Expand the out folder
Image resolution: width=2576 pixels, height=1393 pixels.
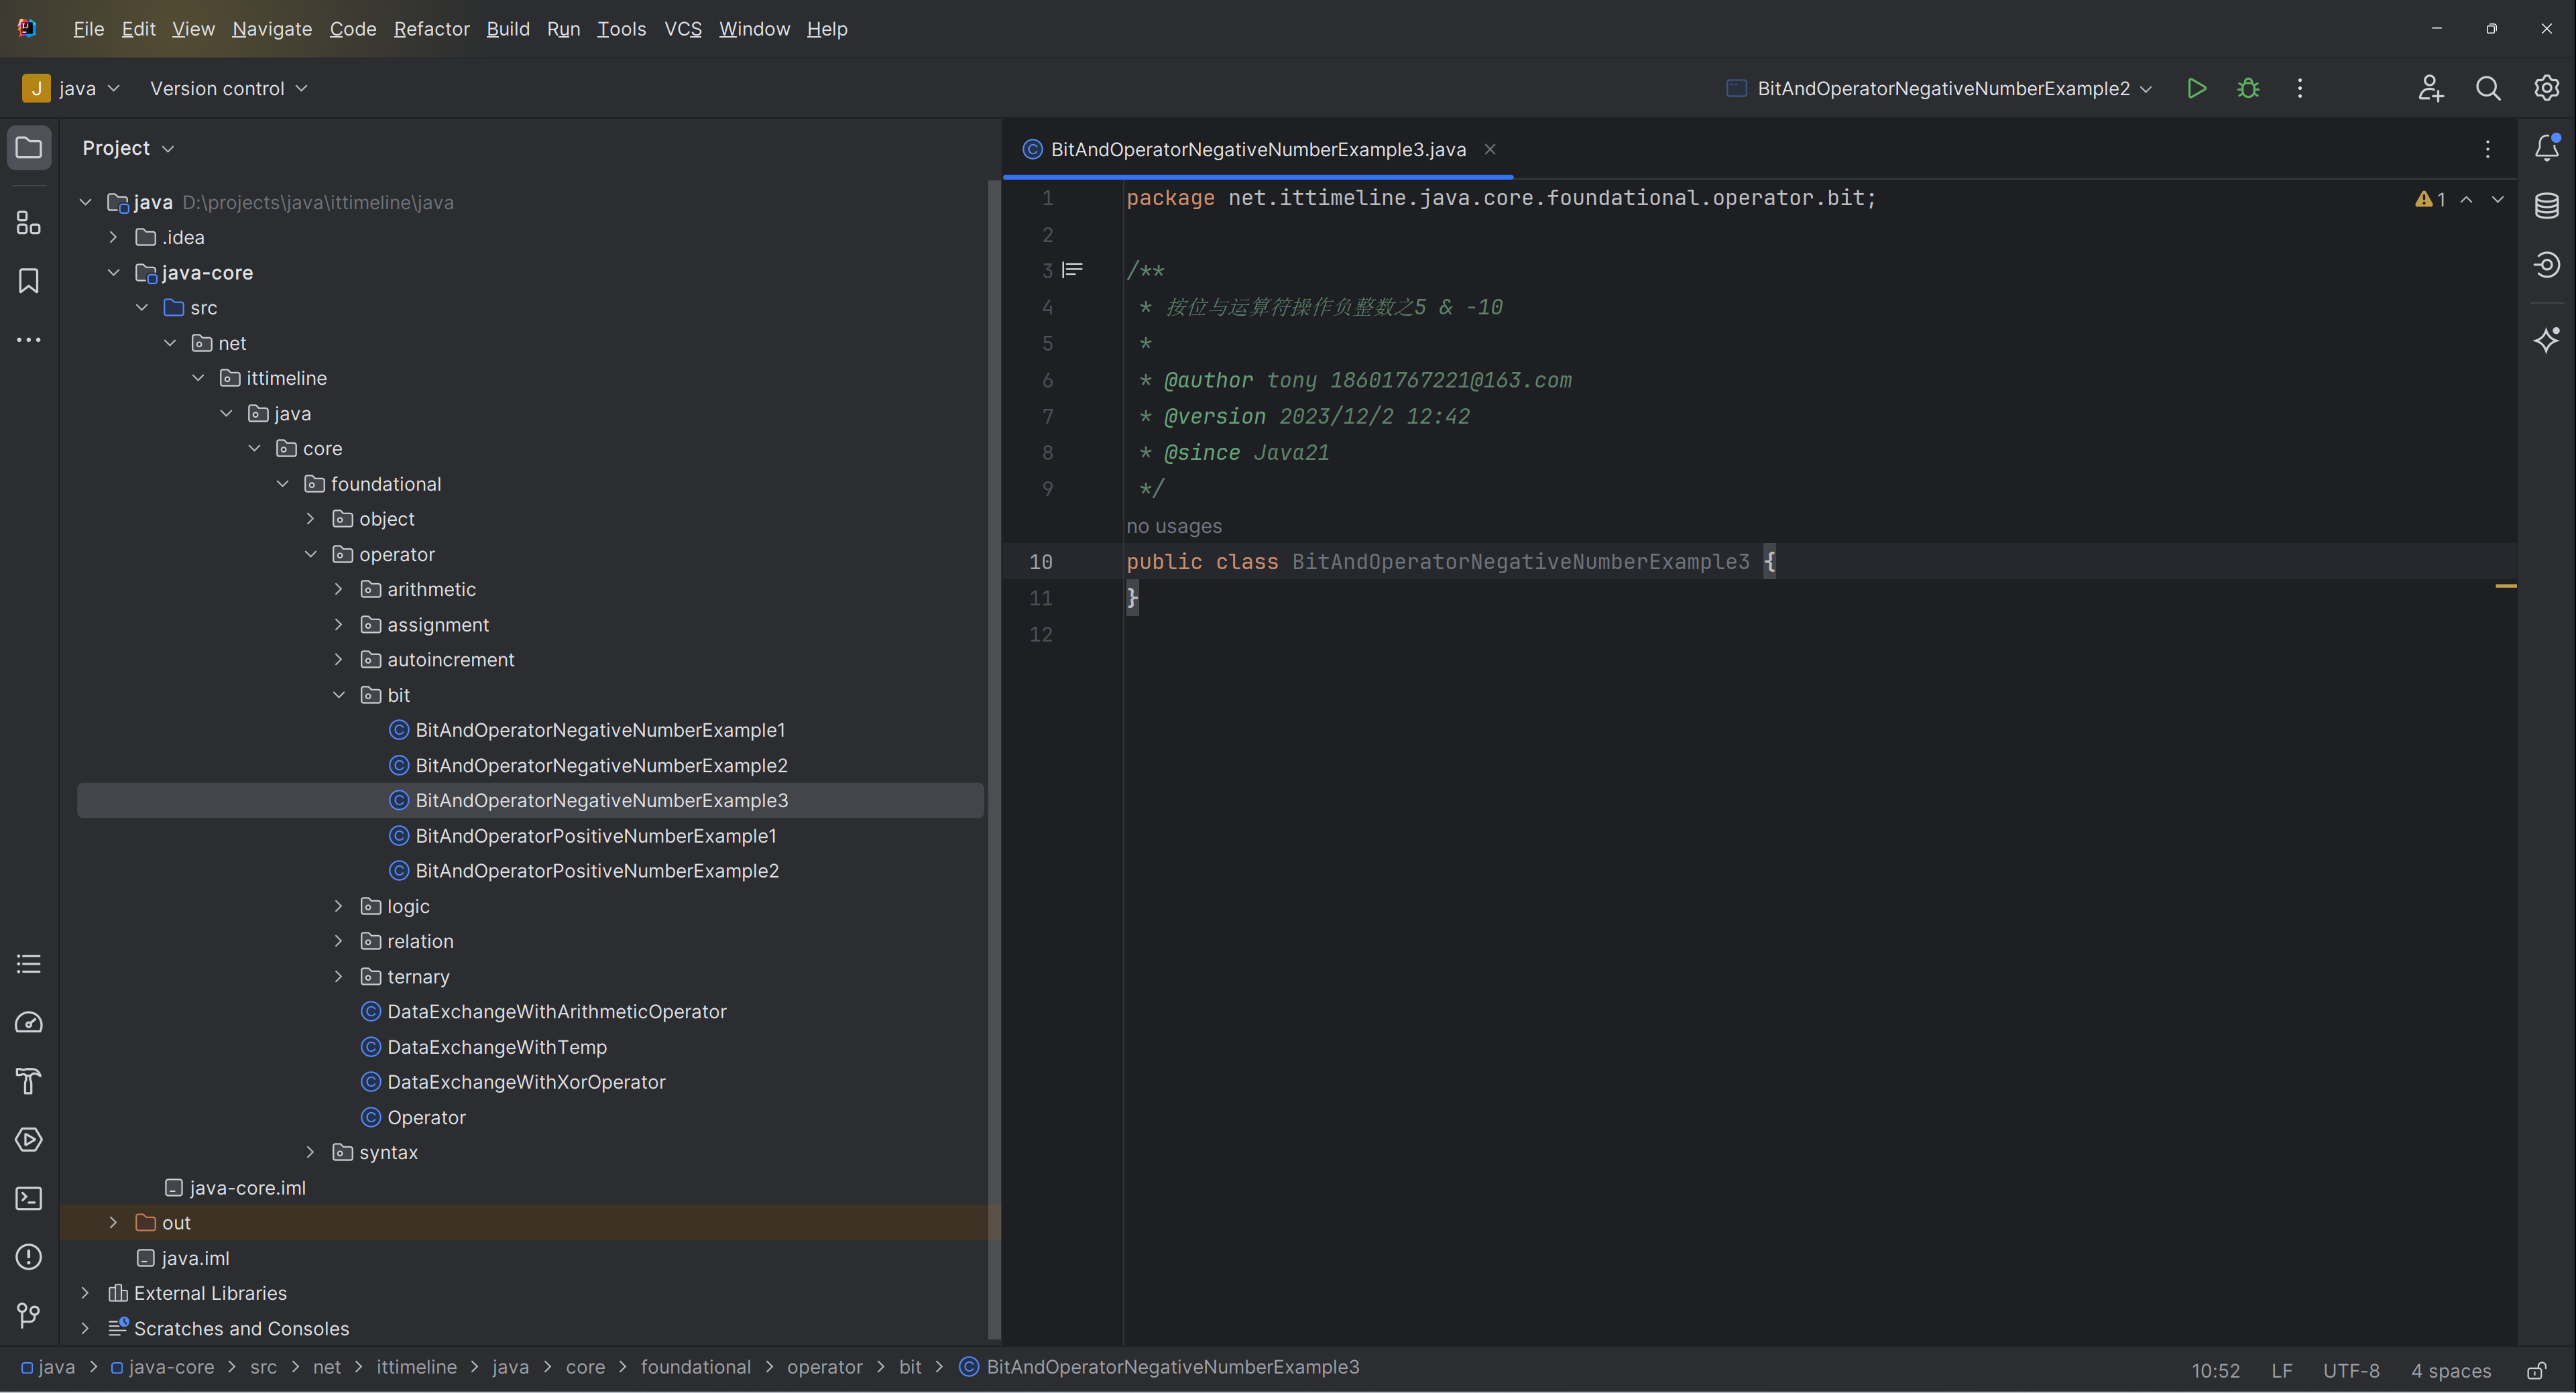pos(113,1223)
